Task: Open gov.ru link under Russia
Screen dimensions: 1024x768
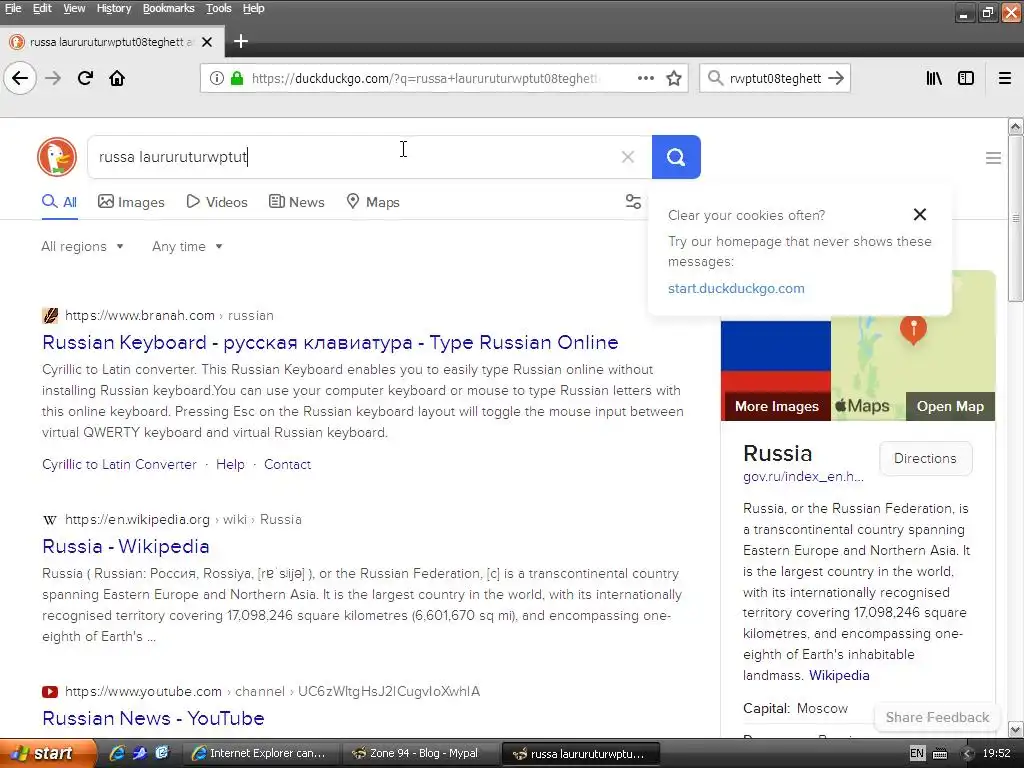Action: coord(803,477)
